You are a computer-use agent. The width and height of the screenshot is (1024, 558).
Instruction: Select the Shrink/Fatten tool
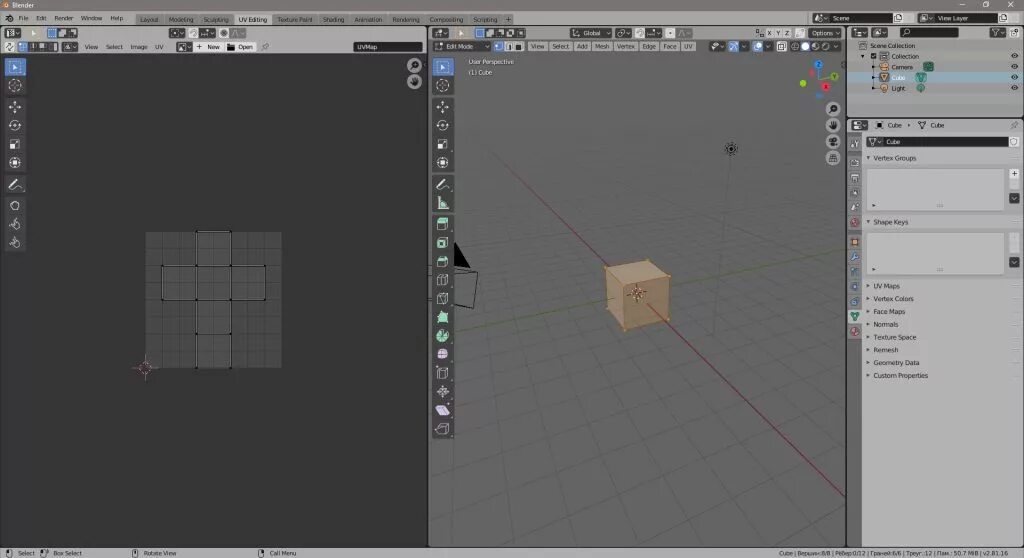click(x=443, y=391)
